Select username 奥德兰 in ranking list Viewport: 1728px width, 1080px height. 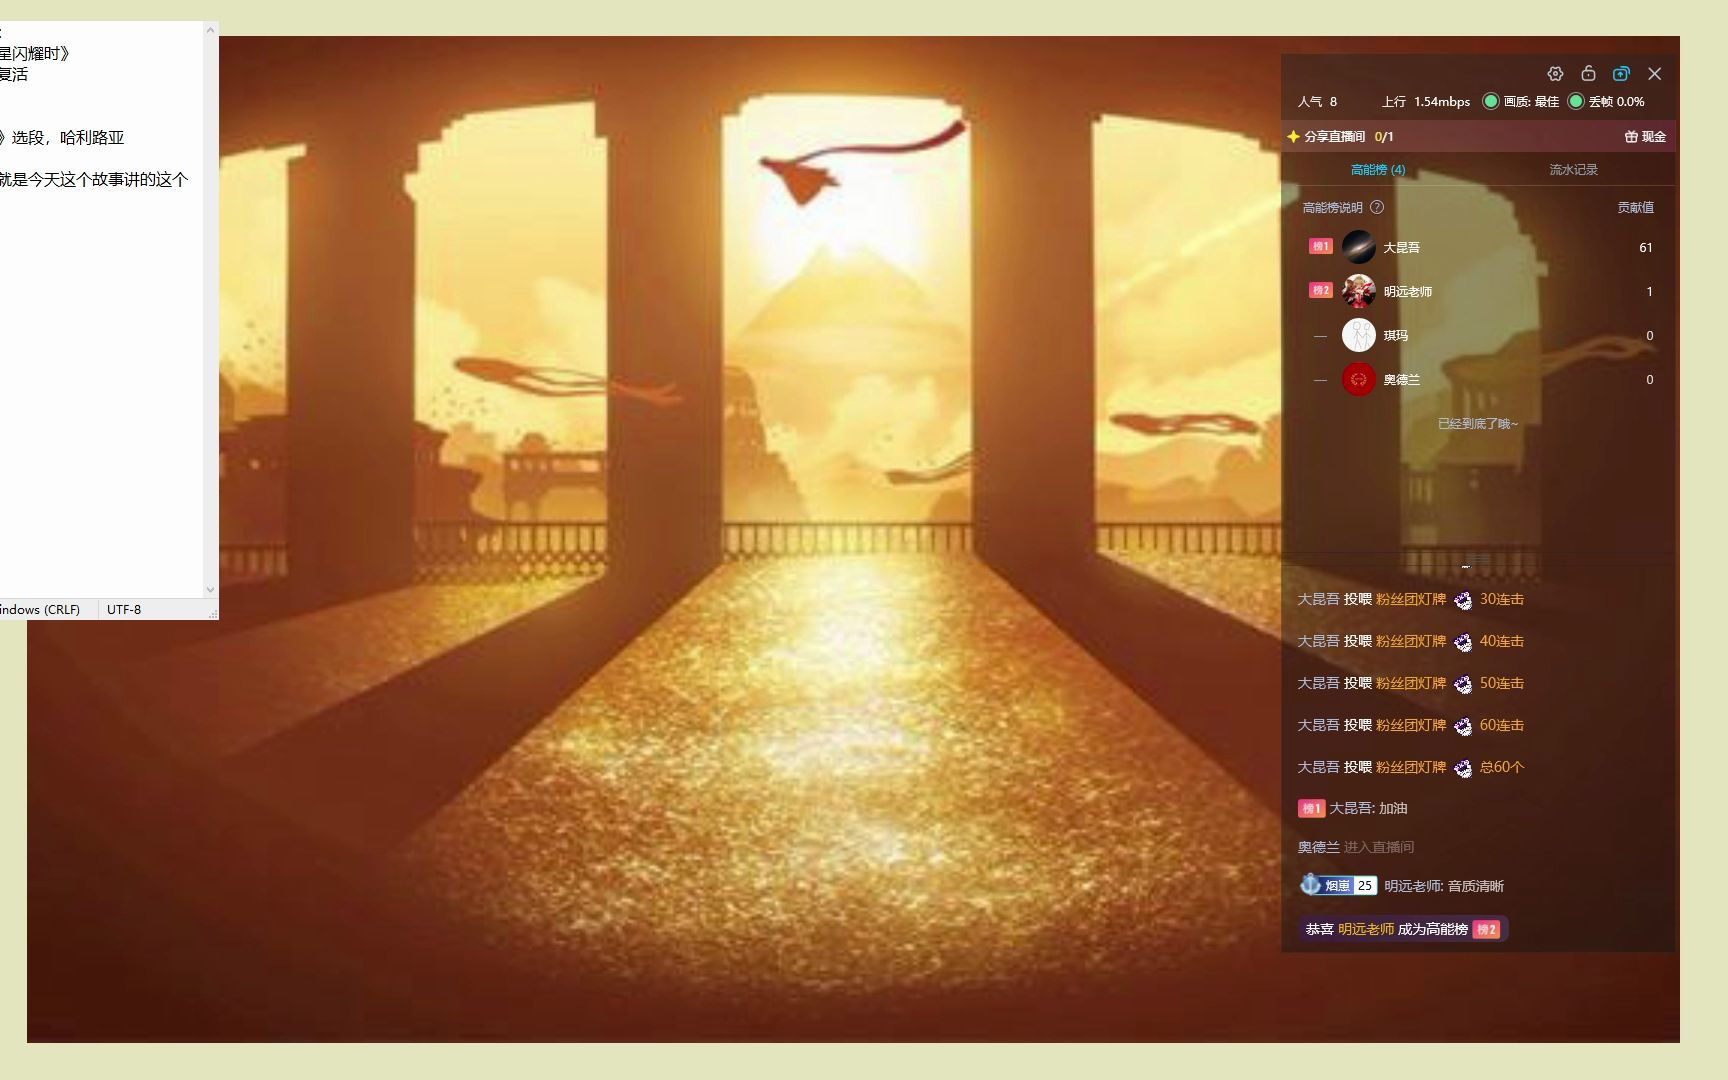tap(1401, 379)
